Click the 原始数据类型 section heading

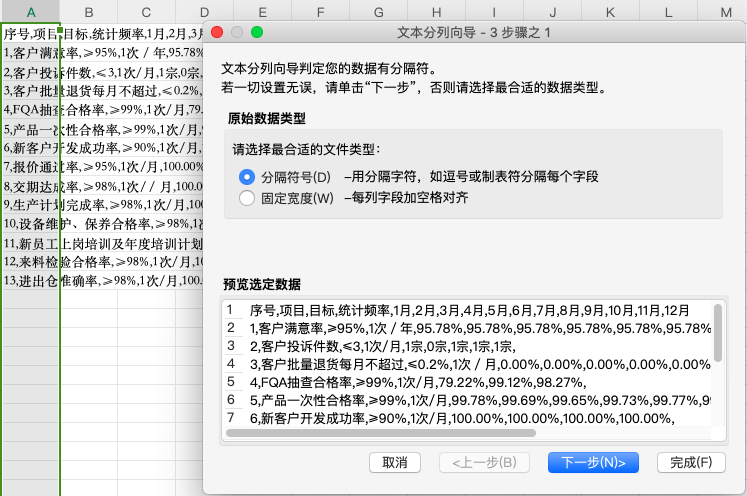coord(266,118)
